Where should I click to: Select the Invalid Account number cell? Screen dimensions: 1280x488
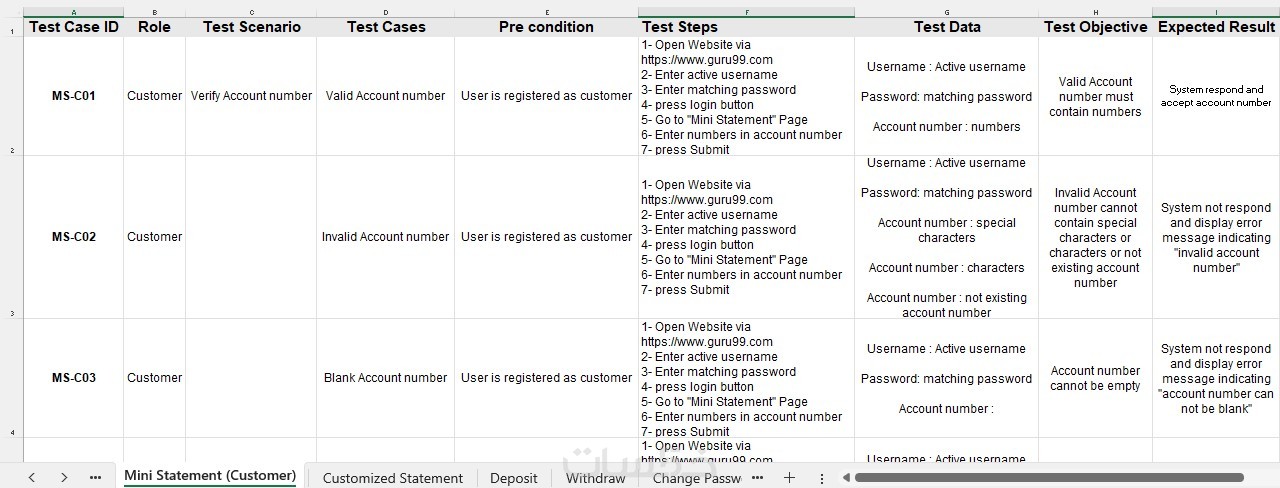385,237
